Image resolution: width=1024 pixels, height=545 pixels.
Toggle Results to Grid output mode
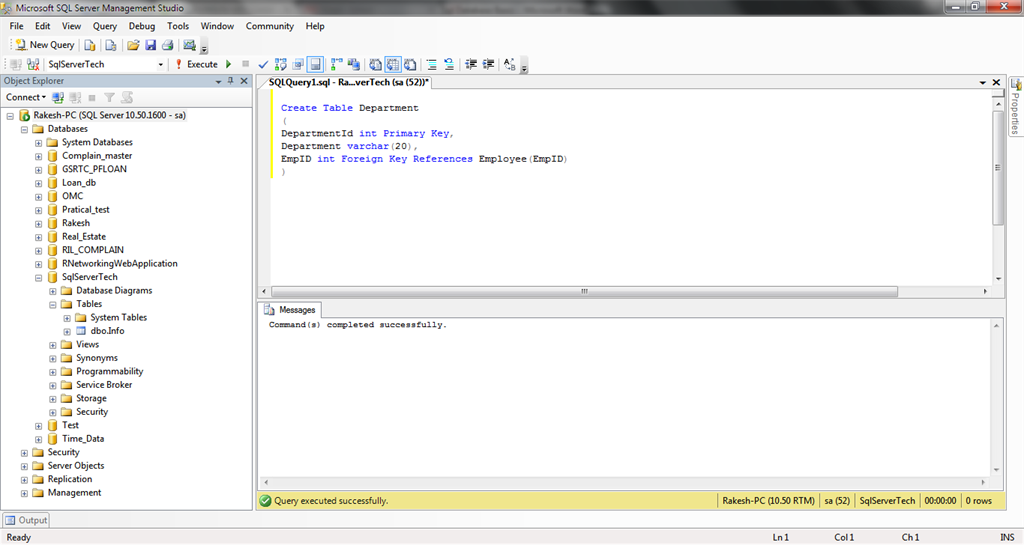pos(391,64)
